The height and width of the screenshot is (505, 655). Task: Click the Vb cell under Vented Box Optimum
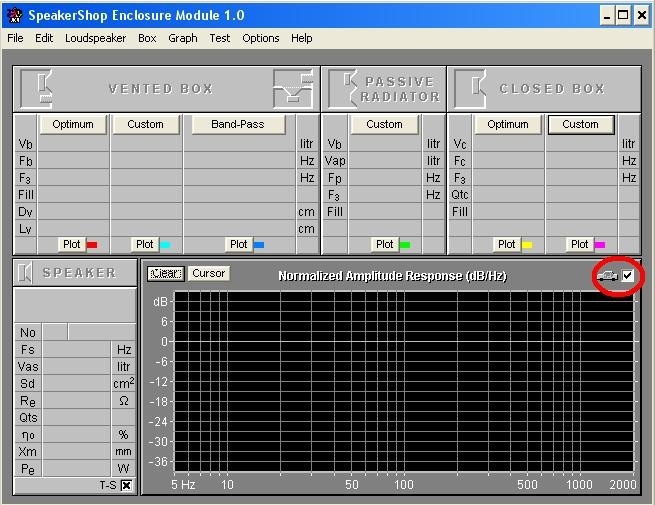pyautogui.click(x=73, y=144)
